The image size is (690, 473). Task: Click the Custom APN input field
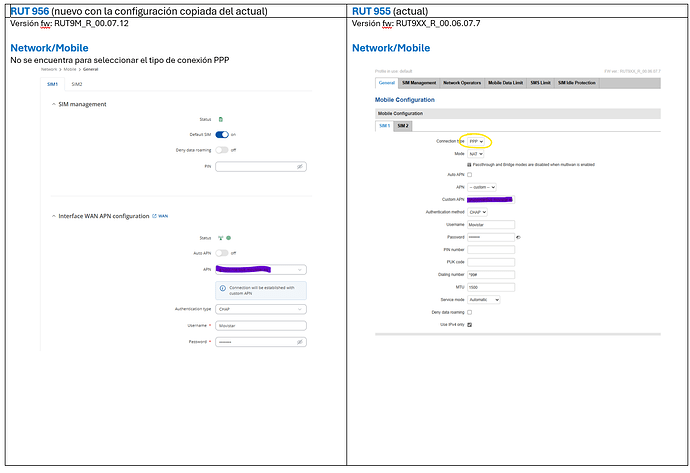pyautogui.click(x=491, y=200)
